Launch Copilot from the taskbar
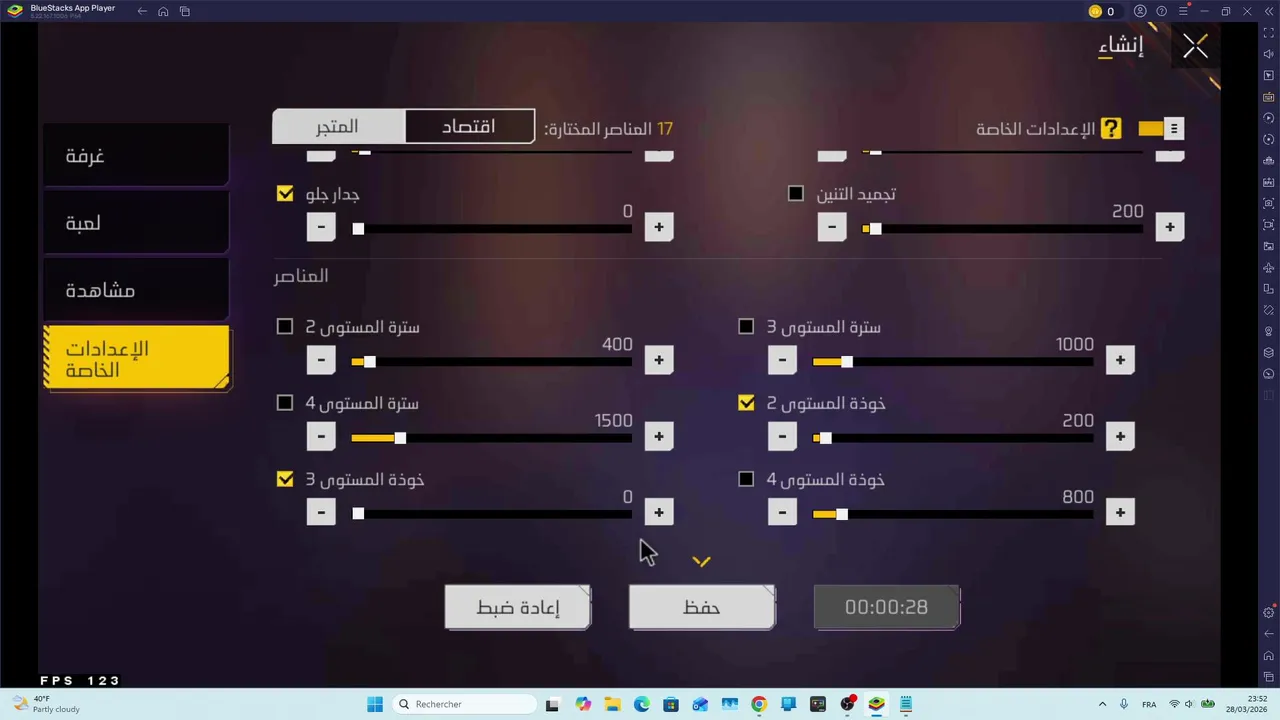Viewport: 1280px width, 720px height. (x=583, y=704)
